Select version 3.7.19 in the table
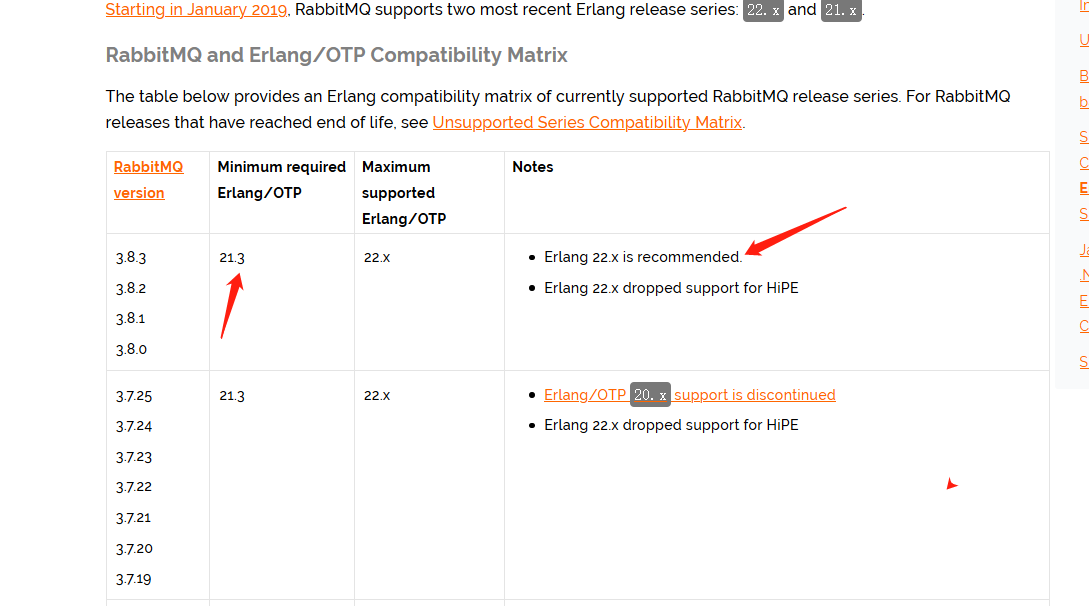 pyautogui.click(x=133, y=579)
